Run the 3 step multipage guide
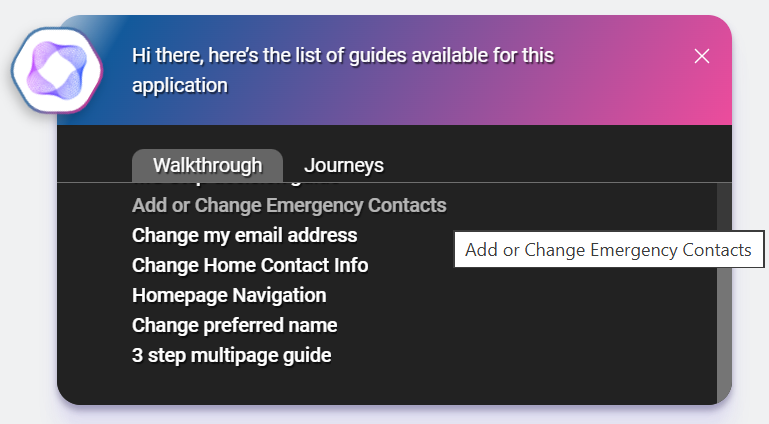The image size is (769, 424). tap(231, 356)
